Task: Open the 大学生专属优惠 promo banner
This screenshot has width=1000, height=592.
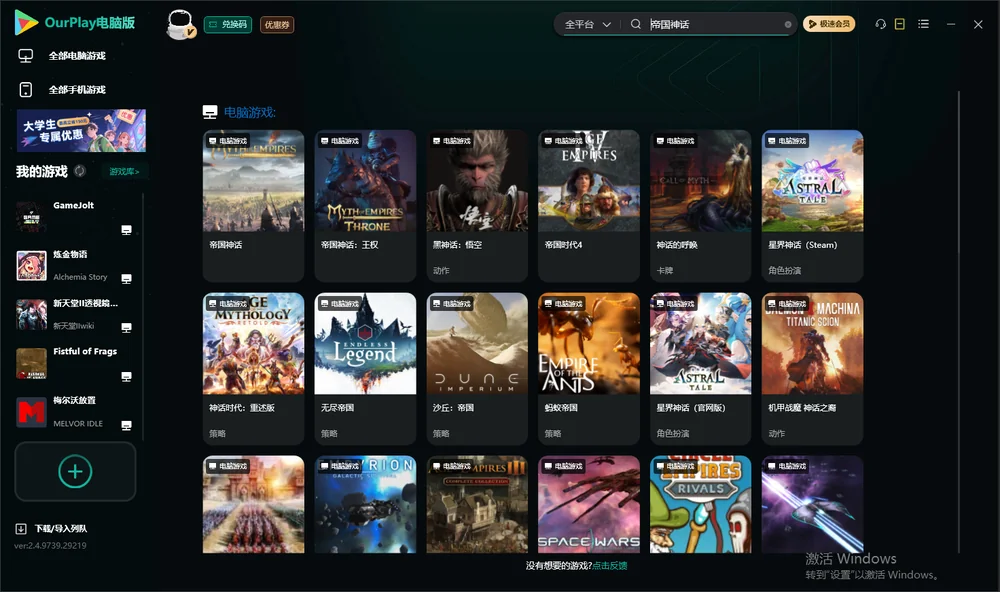Action: pyautogui.click(x=81, y=131)
